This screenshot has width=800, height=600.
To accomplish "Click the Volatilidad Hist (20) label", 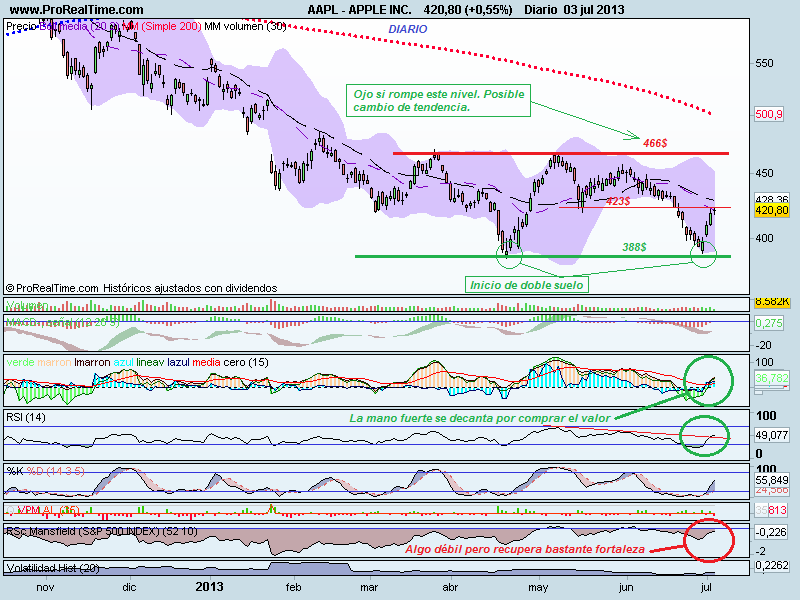I will pos(53,568).
